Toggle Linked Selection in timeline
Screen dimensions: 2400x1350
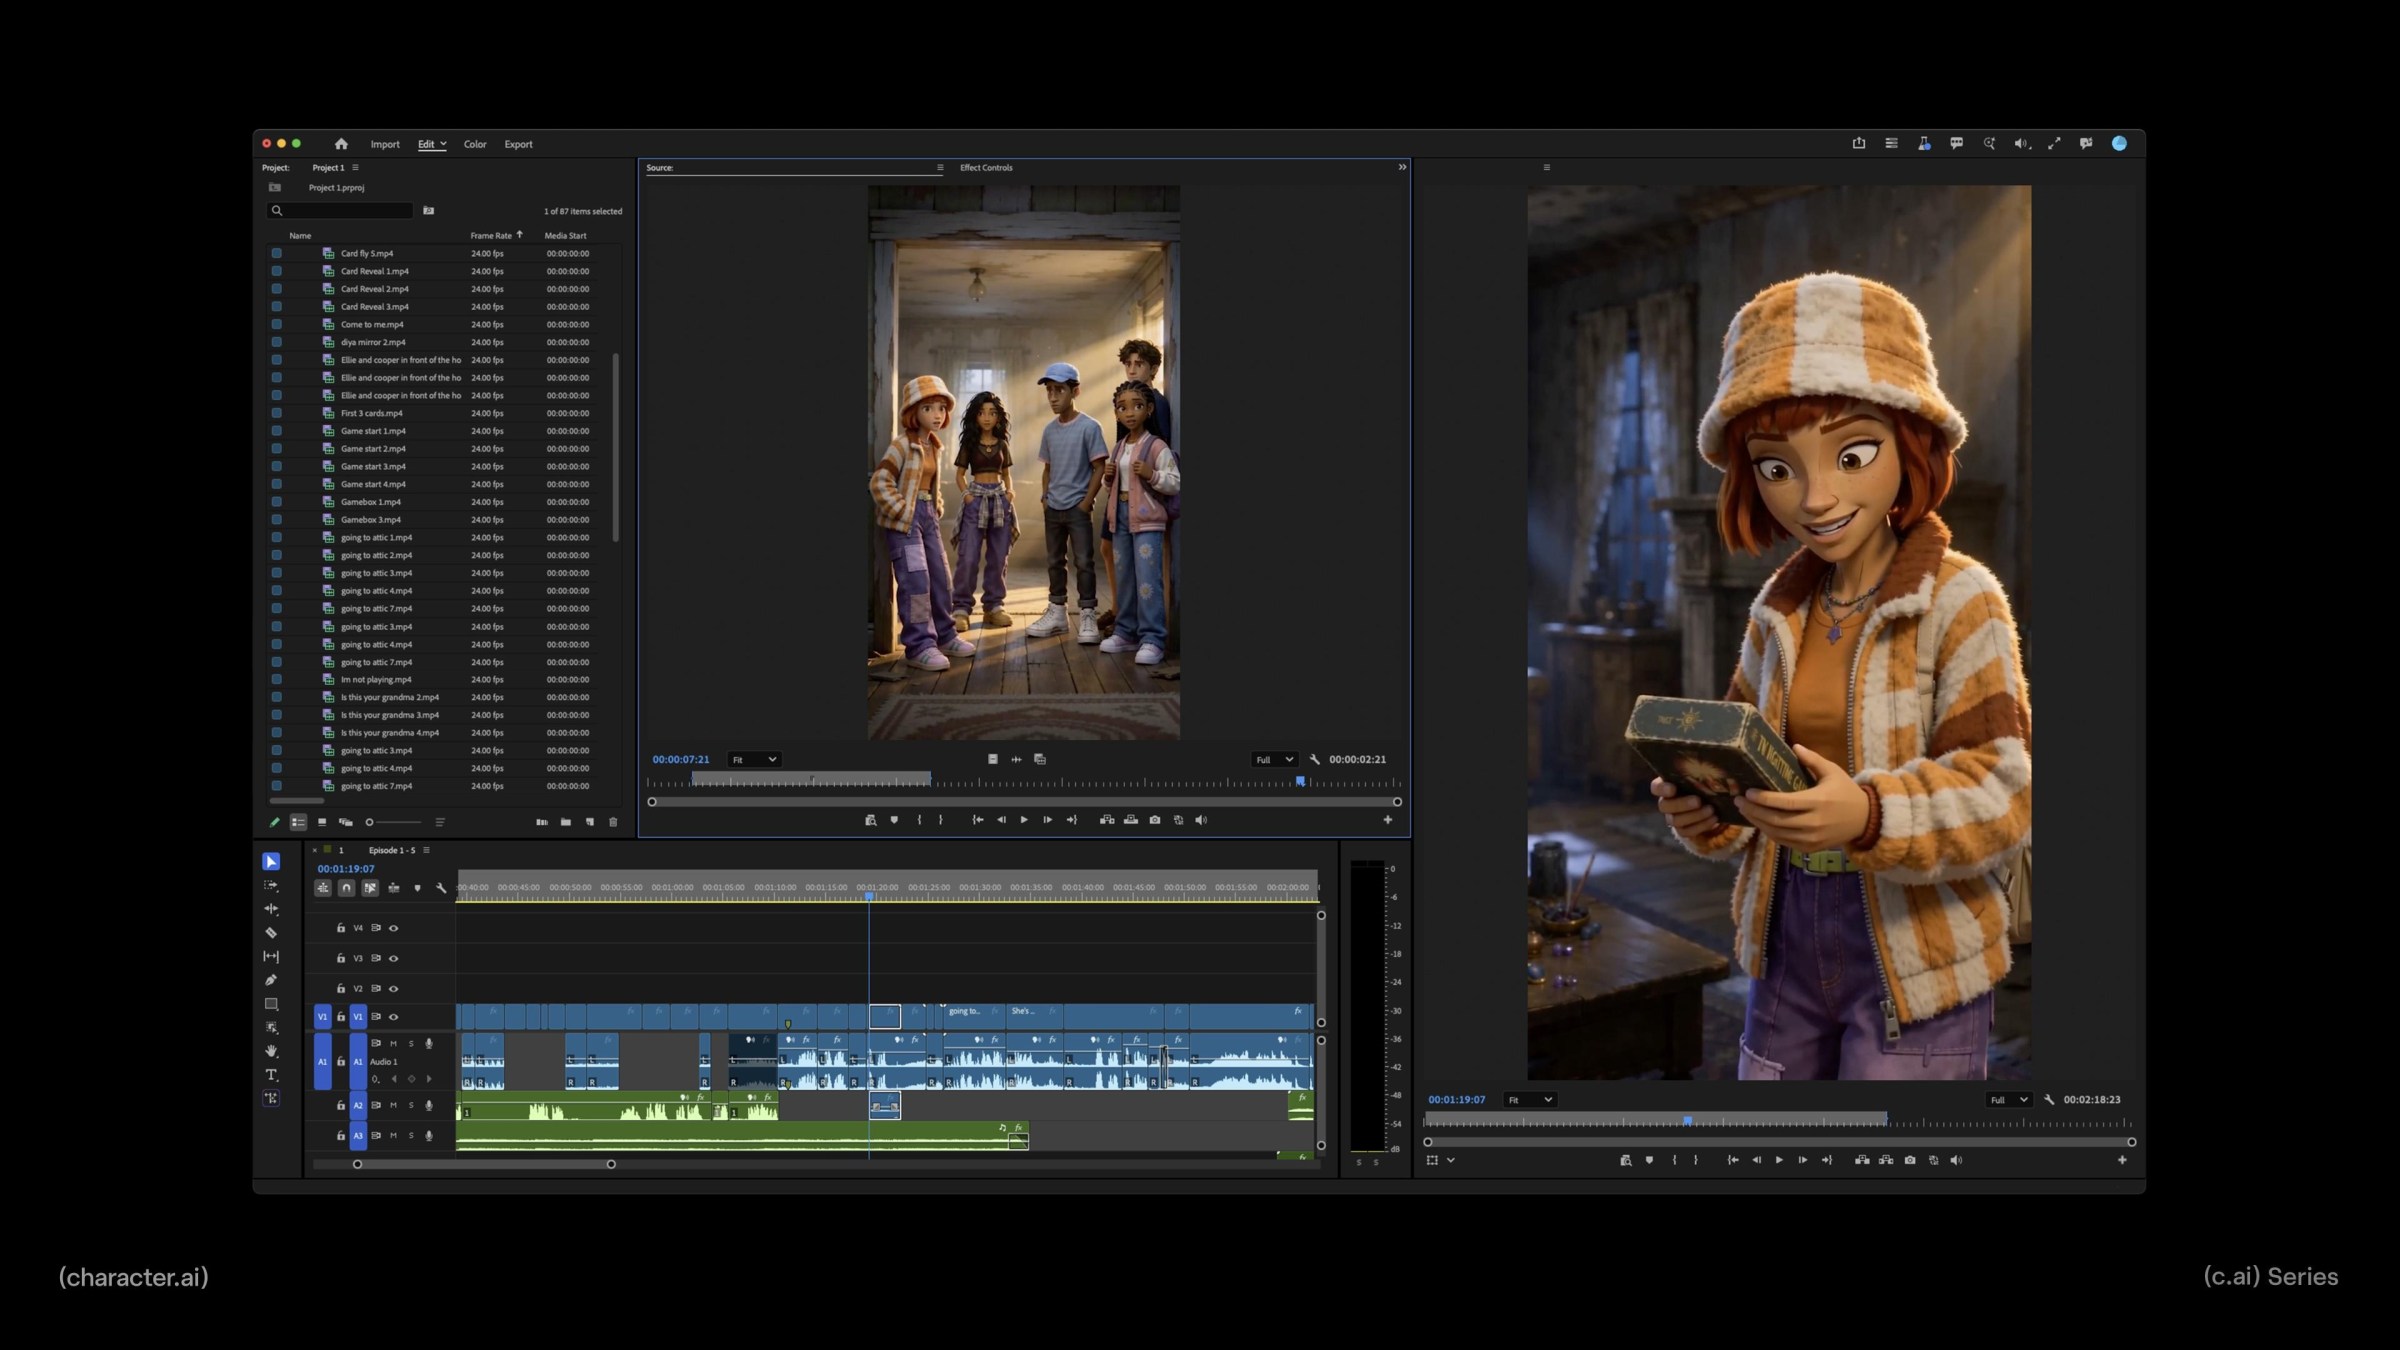370,888
